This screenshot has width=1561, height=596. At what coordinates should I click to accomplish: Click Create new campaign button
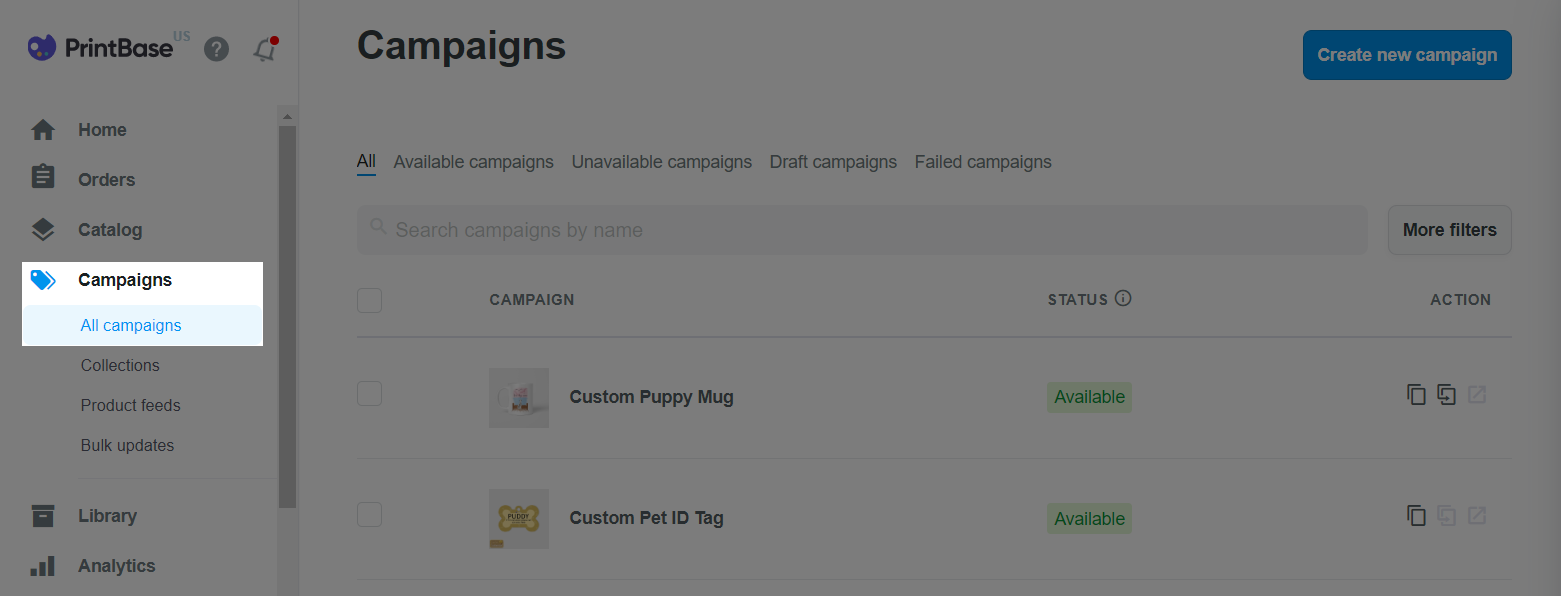pos(1406,55)
